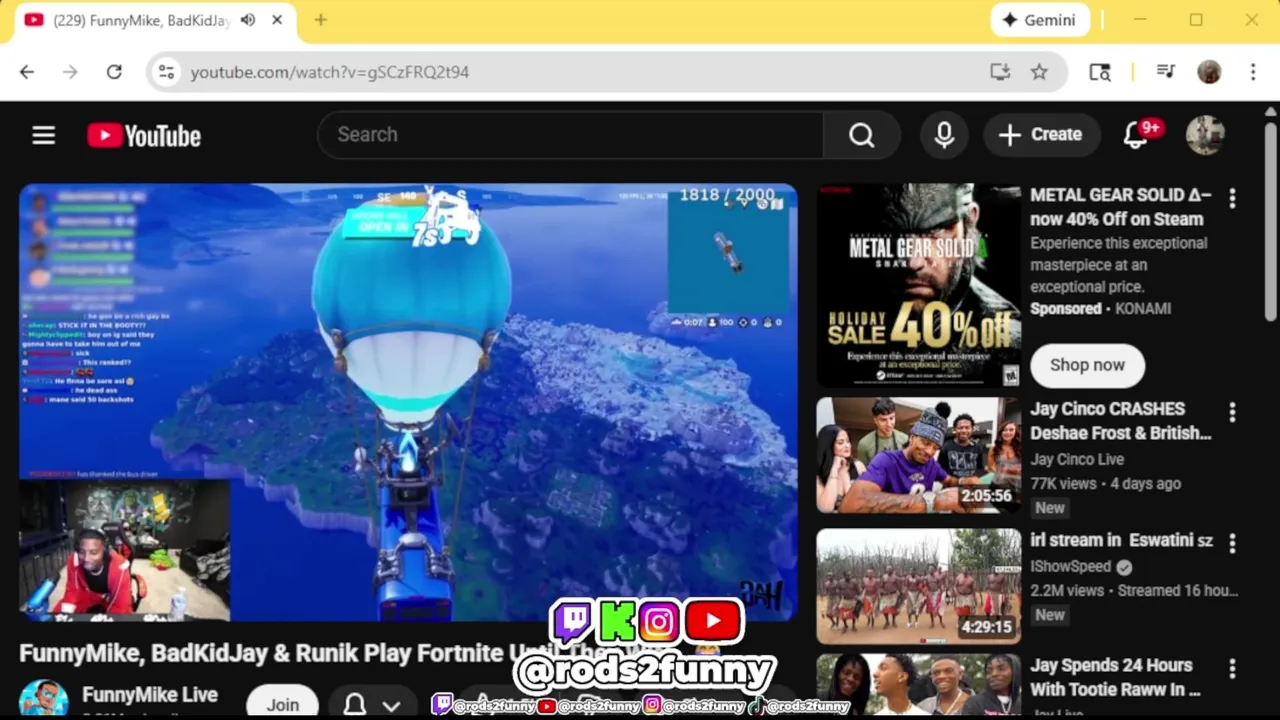1280x720 pixels.
Task: Click the Fortnite video player
Action: (x=408, y=403)
